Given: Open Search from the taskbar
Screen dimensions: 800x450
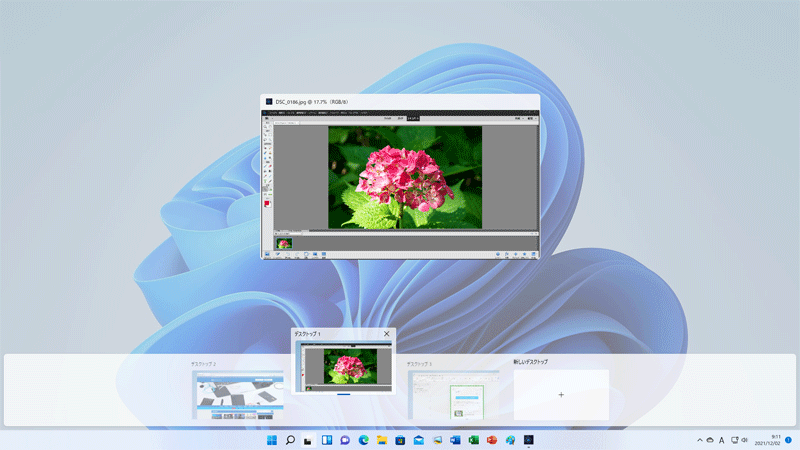Looking at the screenshot, I should (290, 440).
